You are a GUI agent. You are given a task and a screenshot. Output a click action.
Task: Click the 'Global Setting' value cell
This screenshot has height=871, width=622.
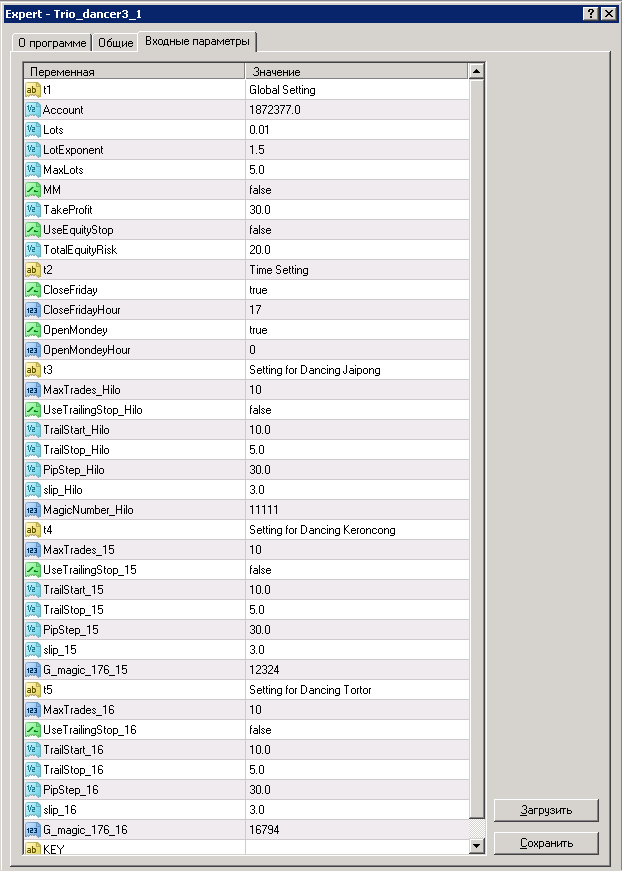(357, 90)
